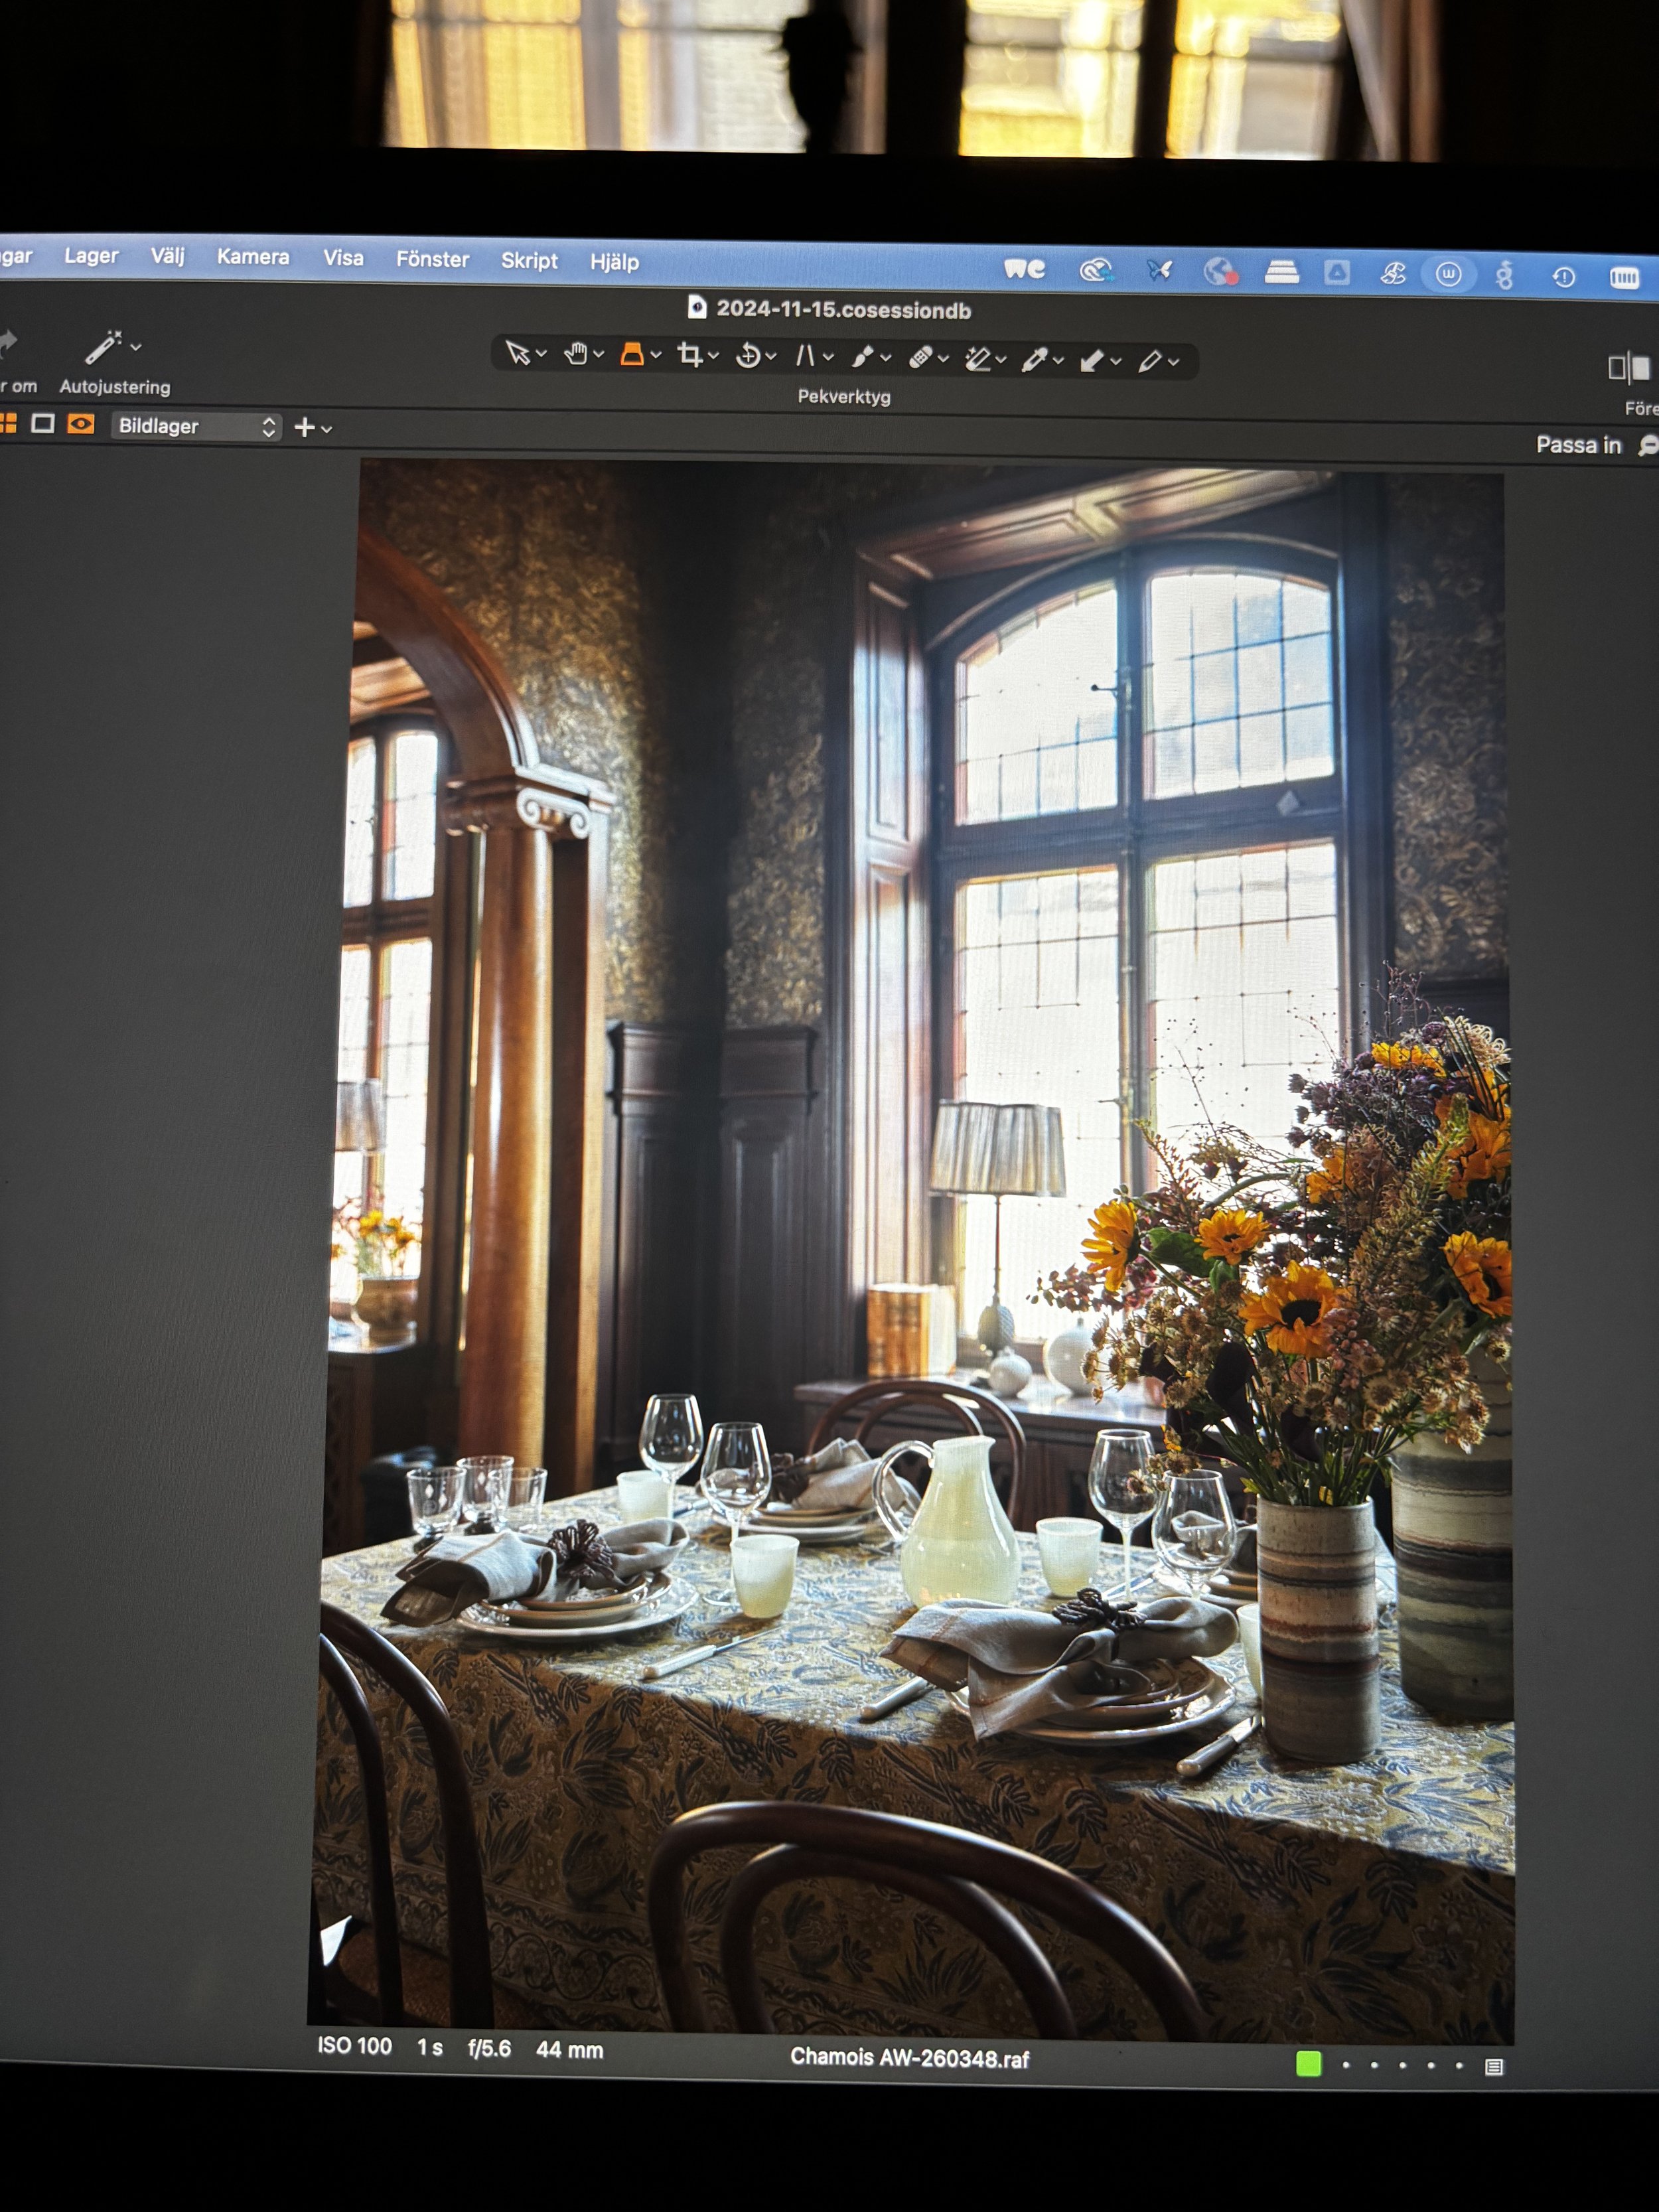Image resolution: width=1659 pixels, height=2212 pixels.
Task: Click the ISO 100 exposure value
Action: (x=354, y=2046)
